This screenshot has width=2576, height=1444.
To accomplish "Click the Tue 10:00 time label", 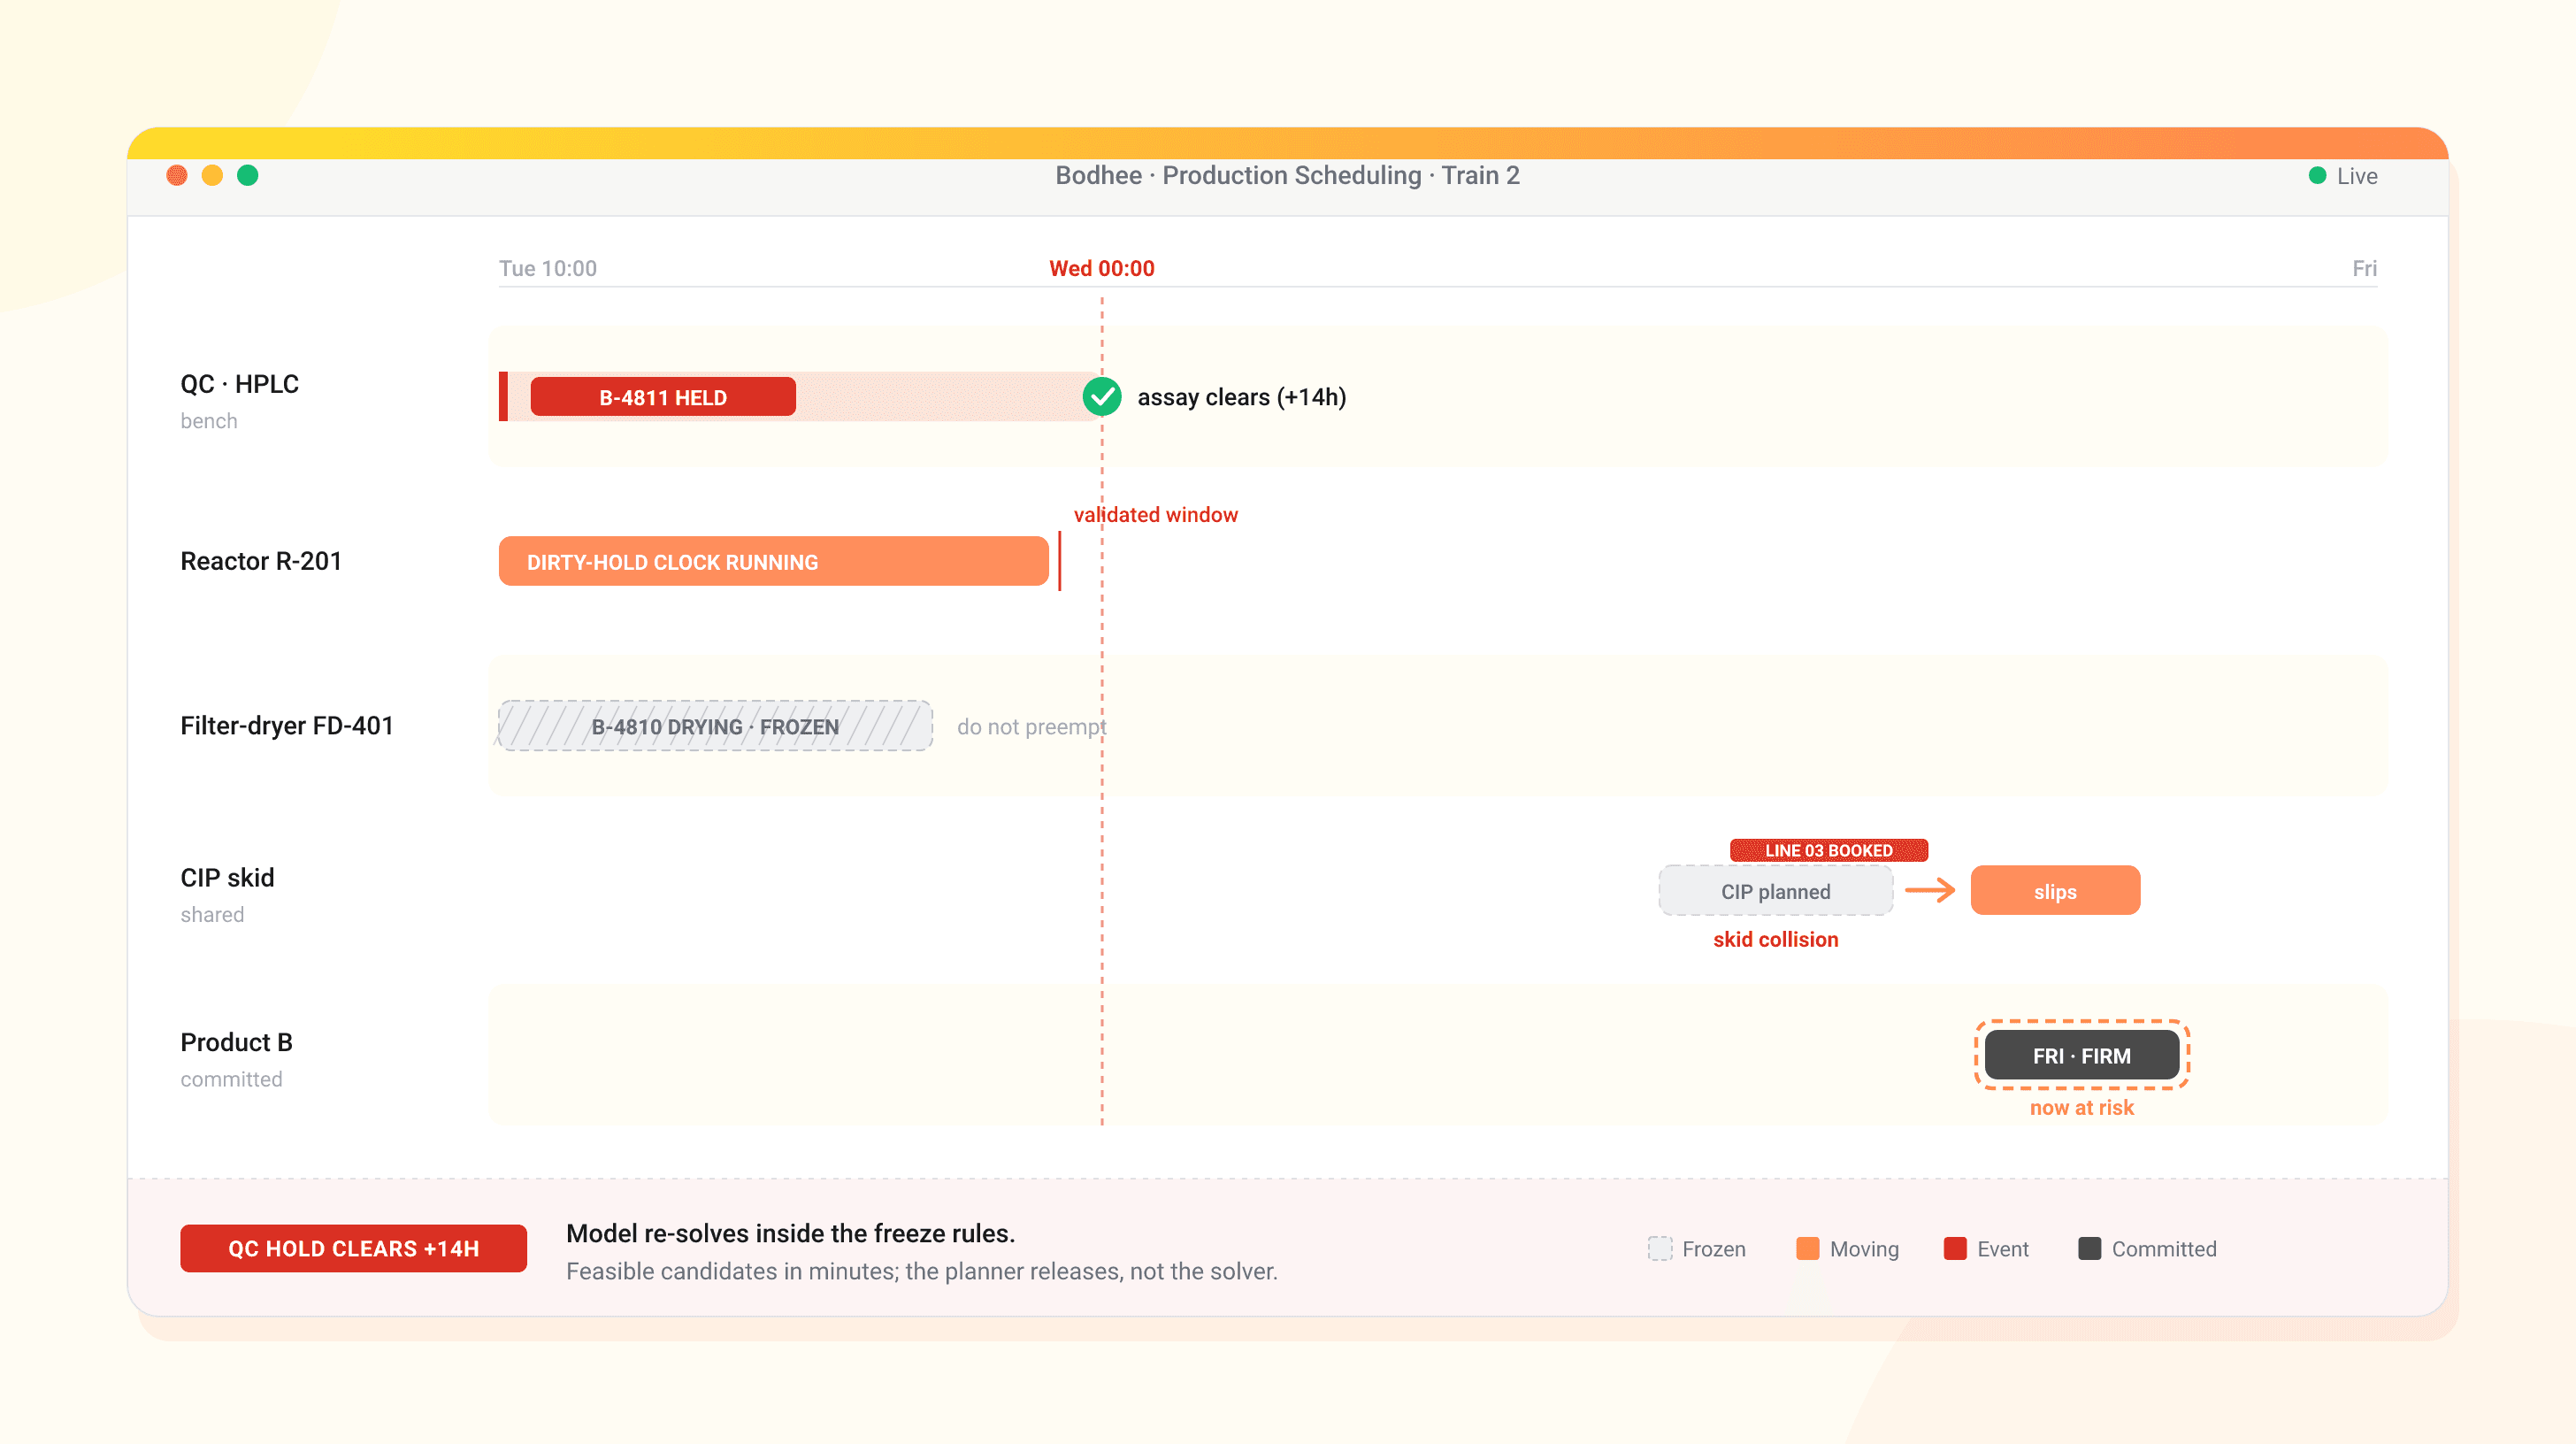I will [x=548, y=268].
